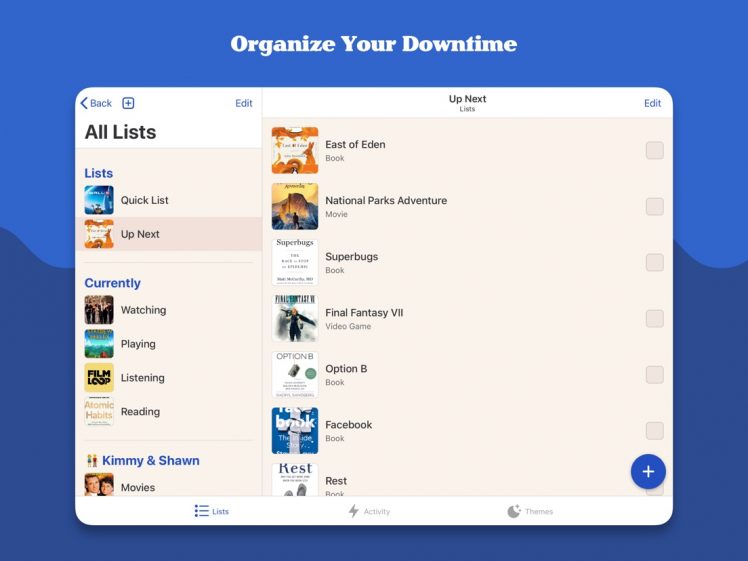The height and width of the screenshot is (561, 748).
Task: Open the Playing list icon
Action: pyautogui.click(x=99, y=344)
